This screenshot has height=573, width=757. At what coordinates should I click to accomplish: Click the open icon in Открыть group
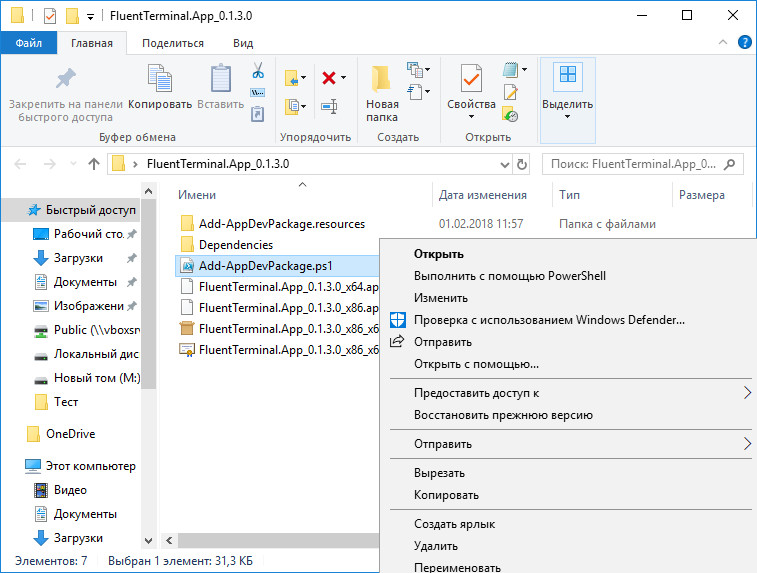[x=511, y=70]
